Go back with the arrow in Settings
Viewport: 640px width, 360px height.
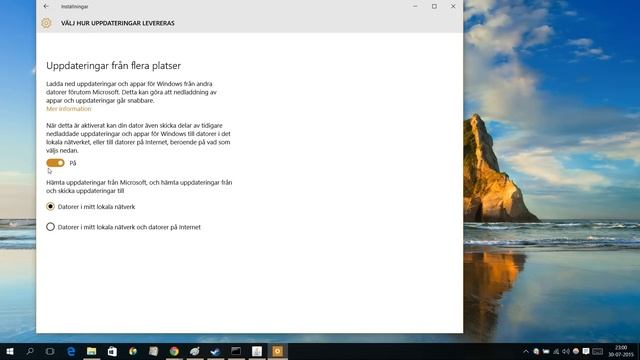coord(46,6)
